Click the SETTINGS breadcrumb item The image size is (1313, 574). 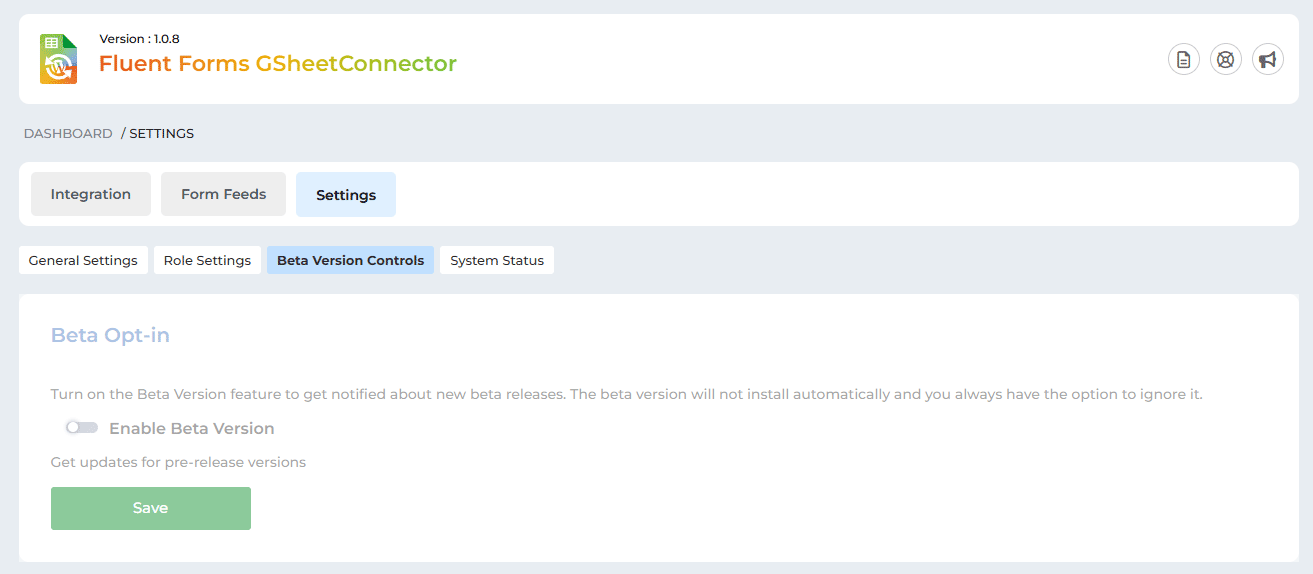click(x=161, y=133)
